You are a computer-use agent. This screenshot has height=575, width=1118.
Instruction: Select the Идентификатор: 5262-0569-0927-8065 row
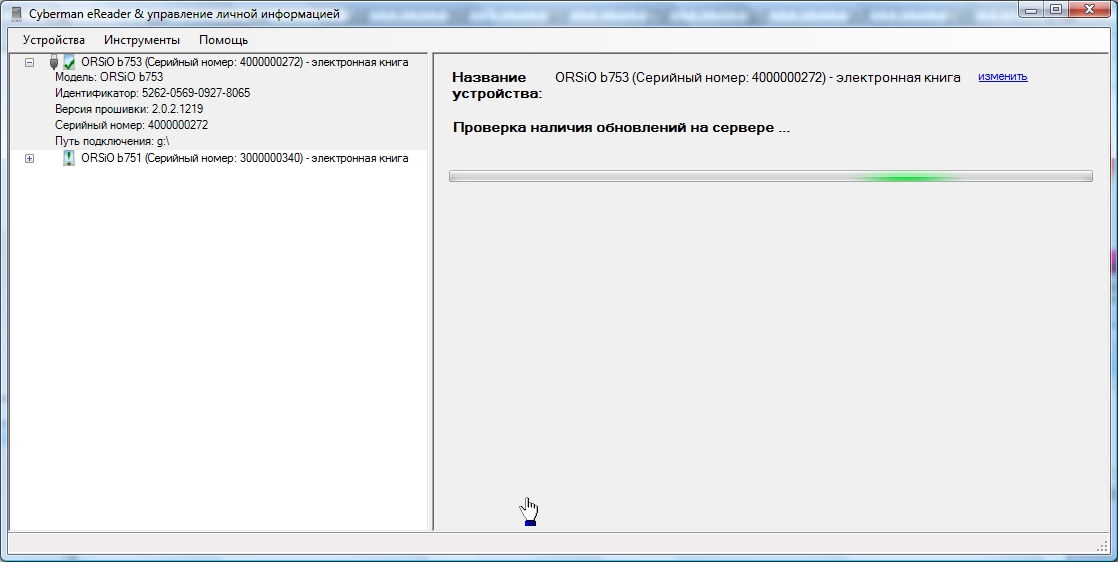(x=153, y=93)
